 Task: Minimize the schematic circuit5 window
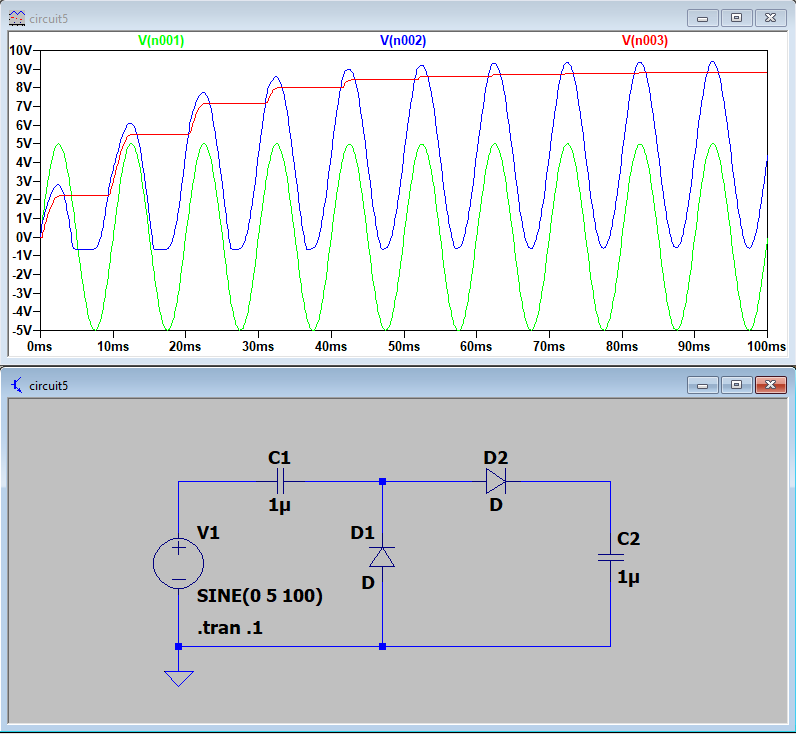704,385
